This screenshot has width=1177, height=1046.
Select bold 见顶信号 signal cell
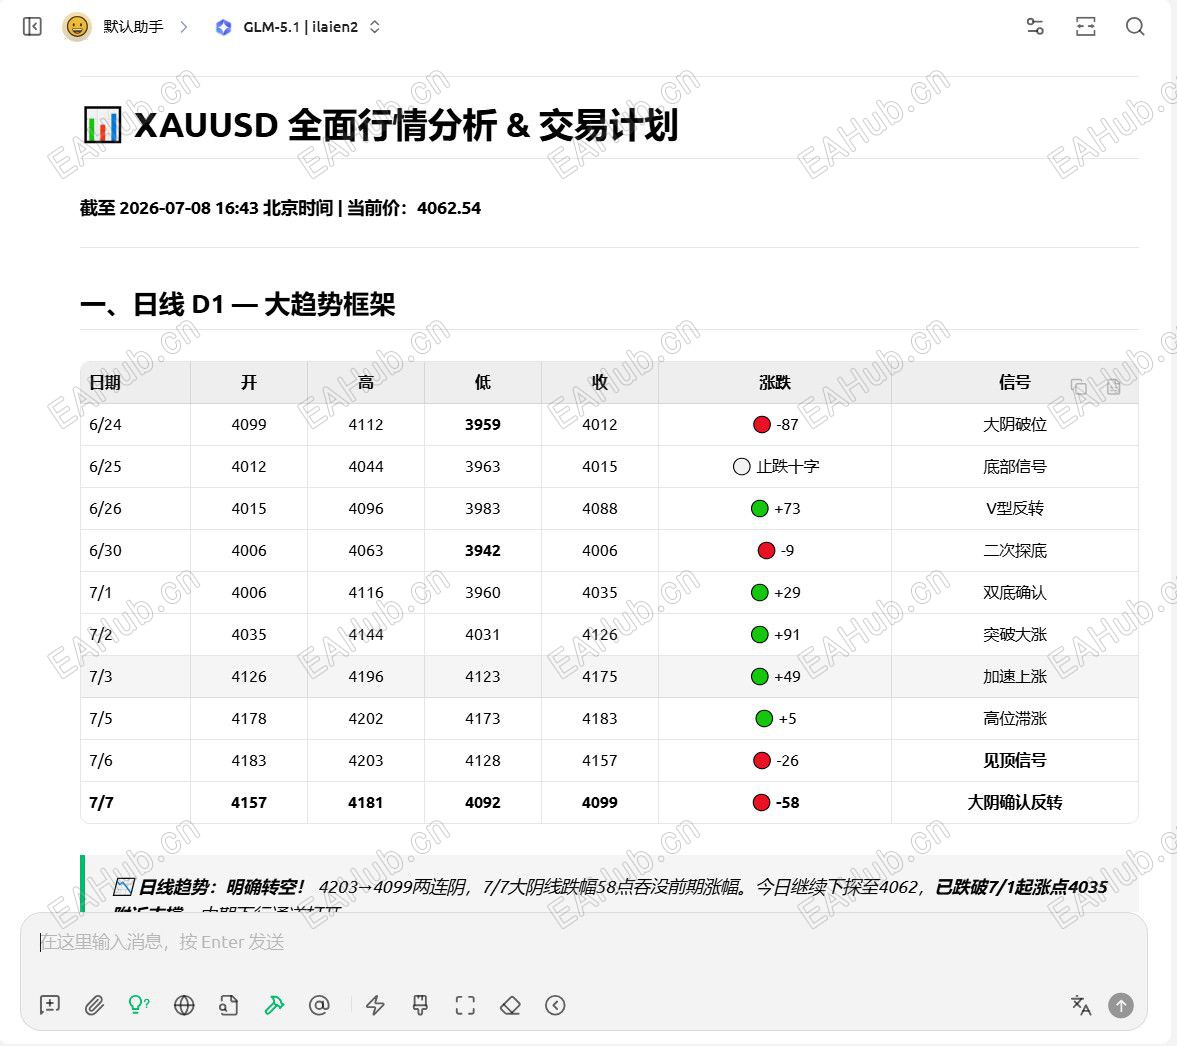pyautogui.click(x=1015, y=761)
